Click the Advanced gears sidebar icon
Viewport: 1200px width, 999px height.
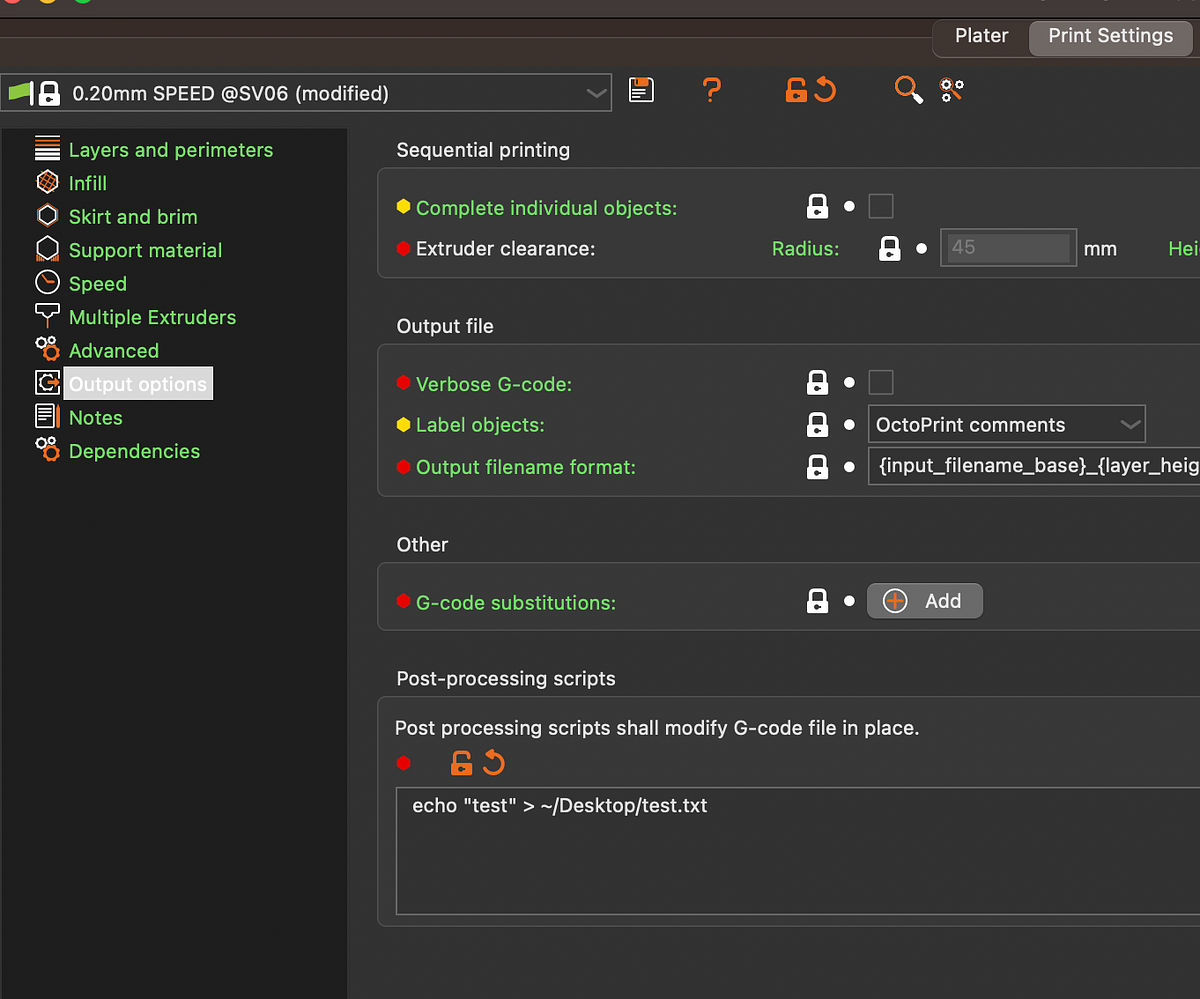coord(47,350)
